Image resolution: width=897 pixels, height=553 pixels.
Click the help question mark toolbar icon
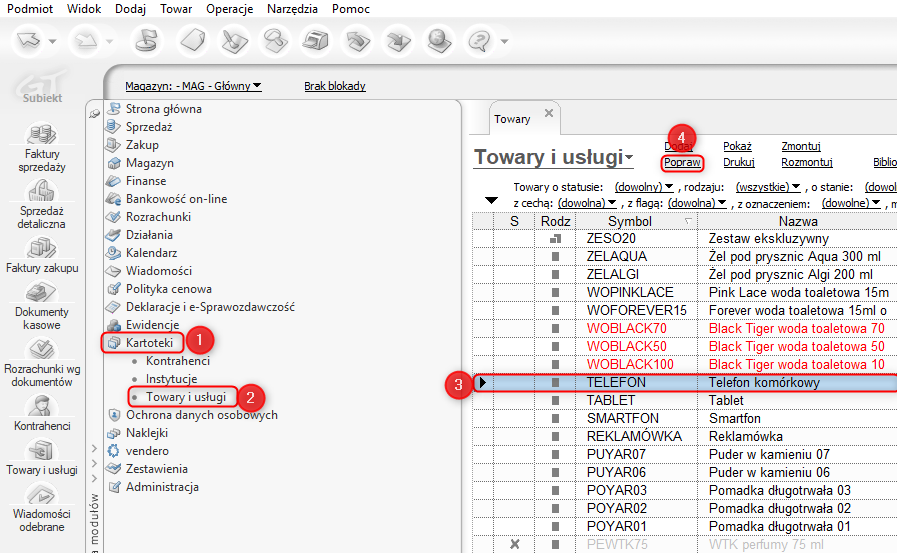coord(479,41)
